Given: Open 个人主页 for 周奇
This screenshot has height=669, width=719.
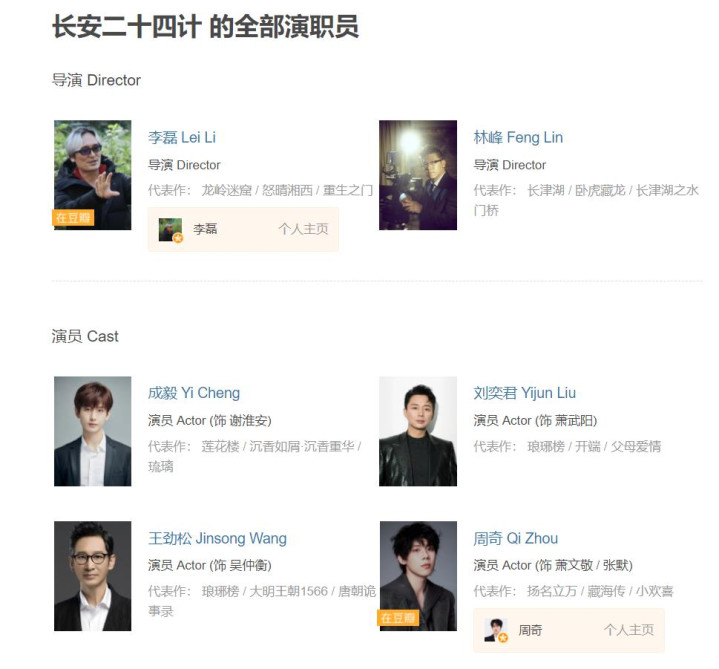Looking at the screenshot, I should [x=629, y=630].
